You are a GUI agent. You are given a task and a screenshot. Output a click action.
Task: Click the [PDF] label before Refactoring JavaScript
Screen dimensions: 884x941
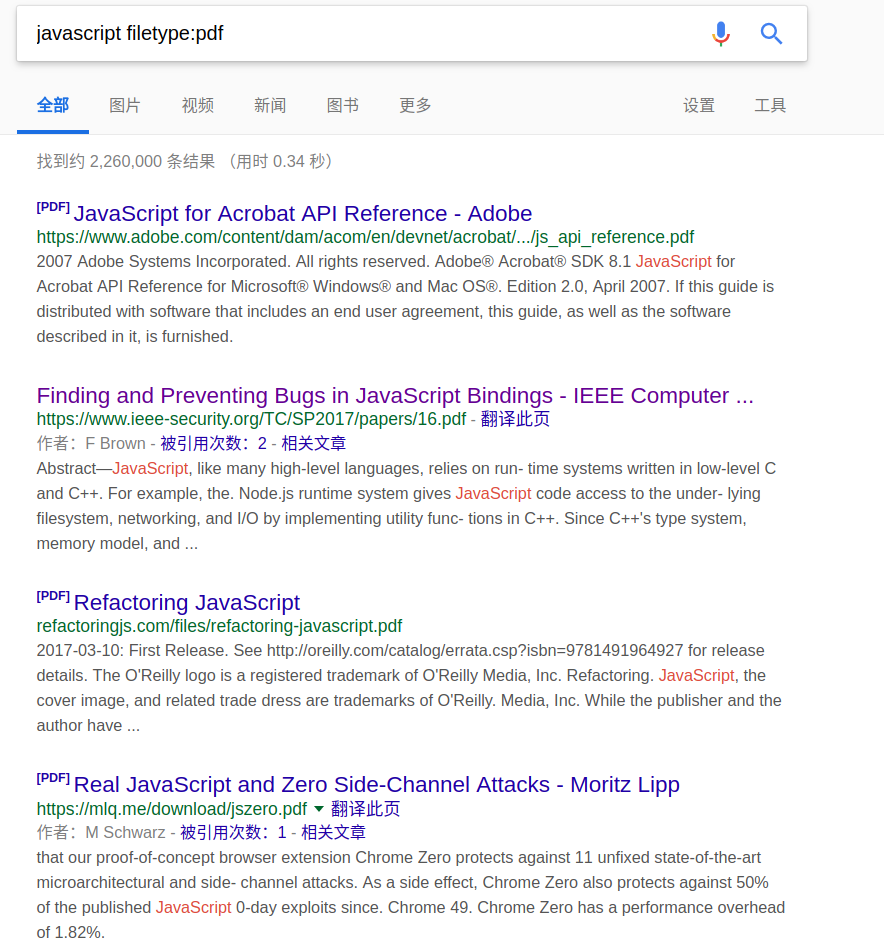53,596
